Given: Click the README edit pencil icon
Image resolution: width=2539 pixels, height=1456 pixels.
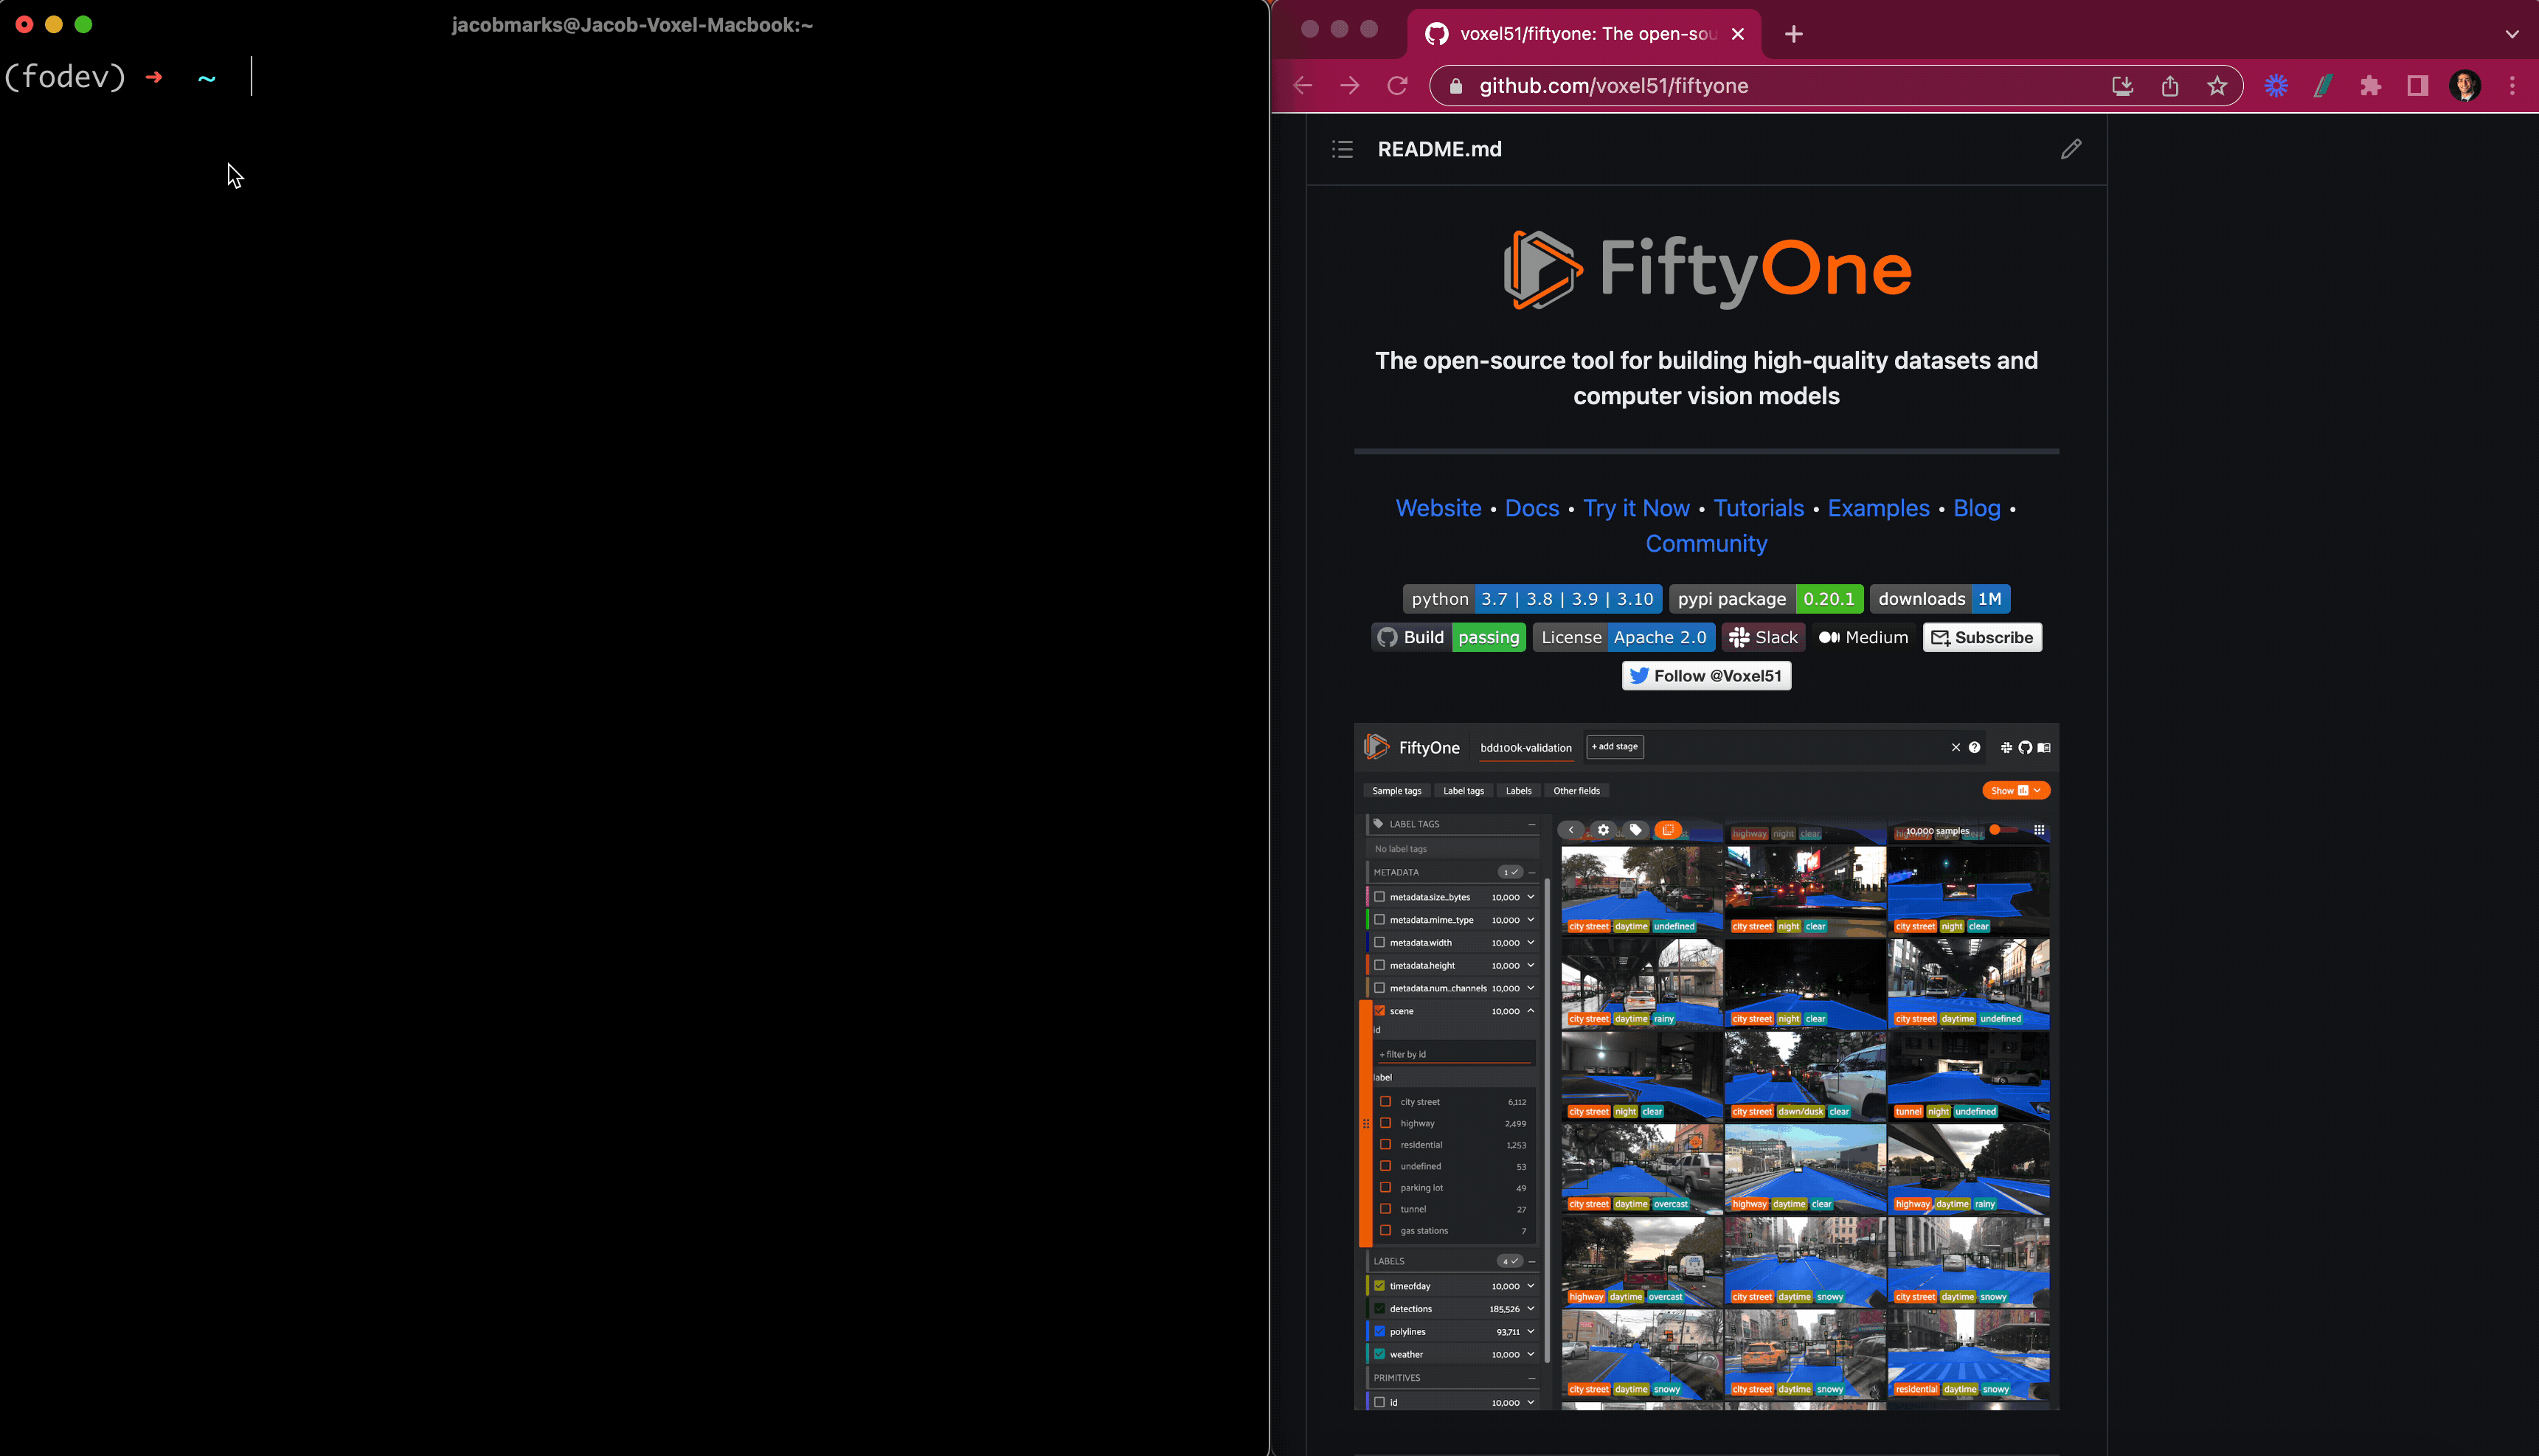Looking at the screenshot, I should pyautogui.click(x=2071, y=149).
